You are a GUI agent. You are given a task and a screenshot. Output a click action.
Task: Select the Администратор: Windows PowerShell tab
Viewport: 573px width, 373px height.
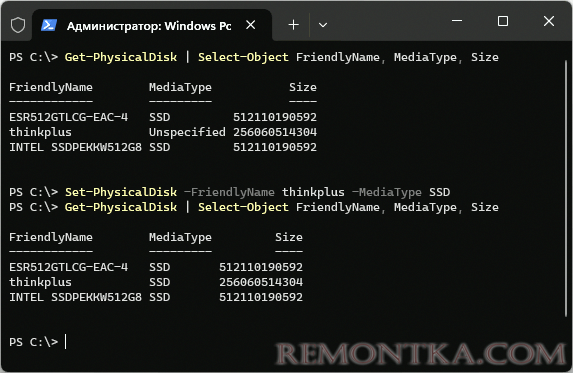coord(152,25)
